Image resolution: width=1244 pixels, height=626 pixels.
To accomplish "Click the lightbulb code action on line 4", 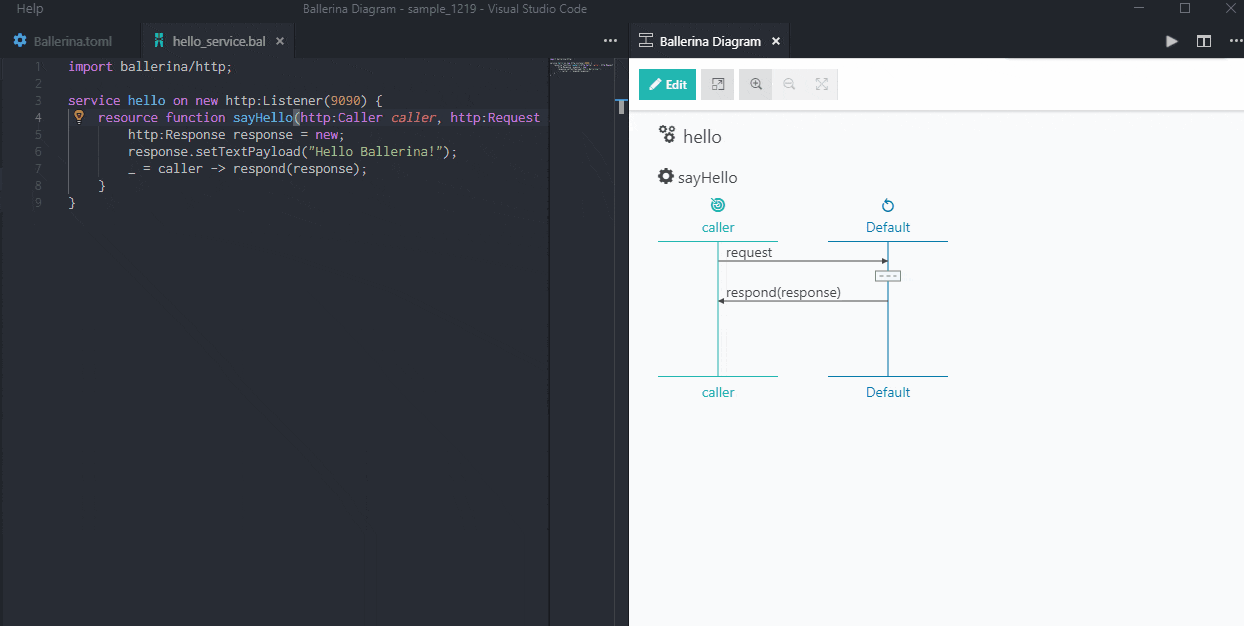I will point(79,117).
